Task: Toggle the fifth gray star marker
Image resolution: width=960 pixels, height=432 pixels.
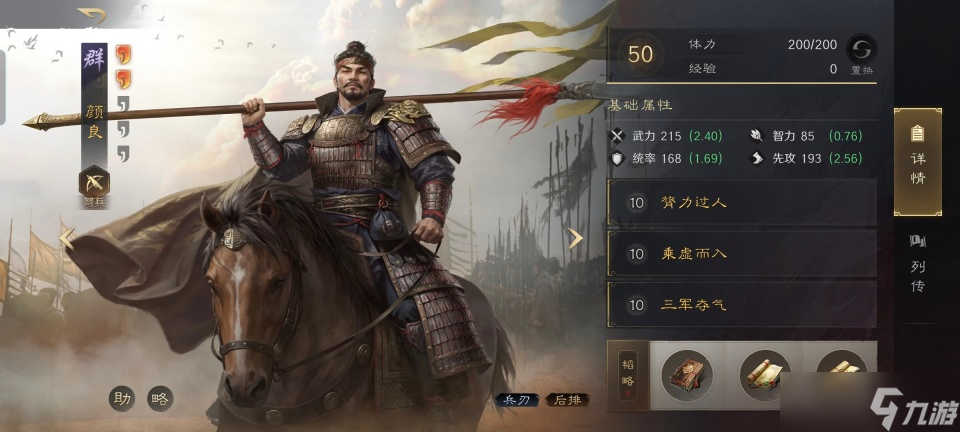Action: 124,154
